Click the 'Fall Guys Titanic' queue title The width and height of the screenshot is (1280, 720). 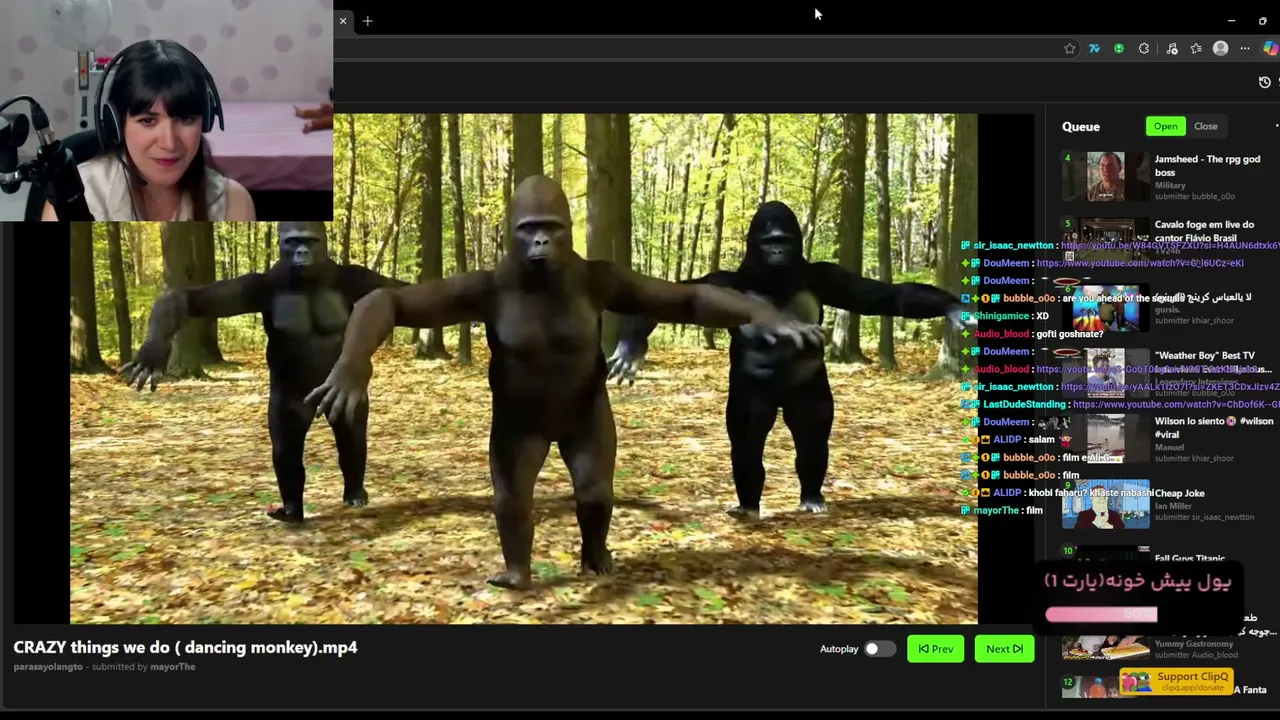click(1190, 559)
